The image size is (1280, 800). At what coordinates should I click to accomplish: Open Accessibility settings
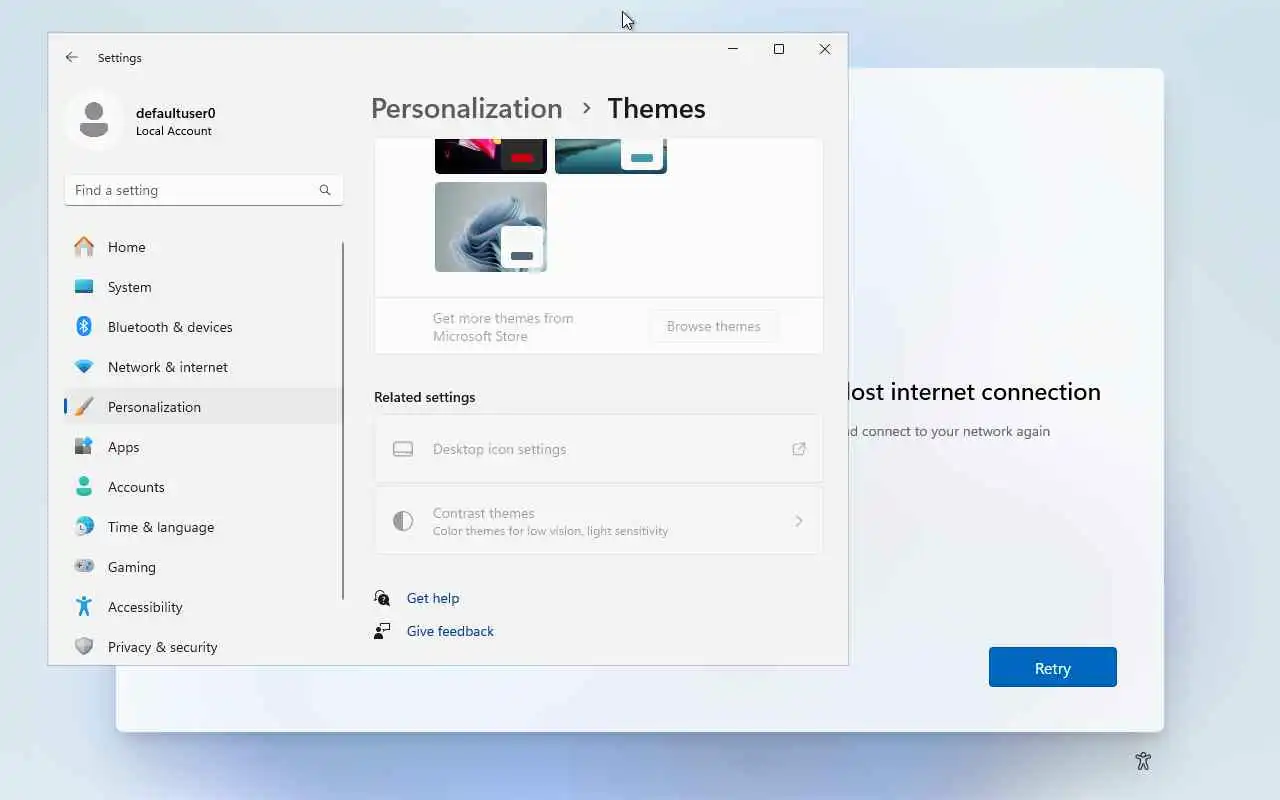click(x=203, y=607)
